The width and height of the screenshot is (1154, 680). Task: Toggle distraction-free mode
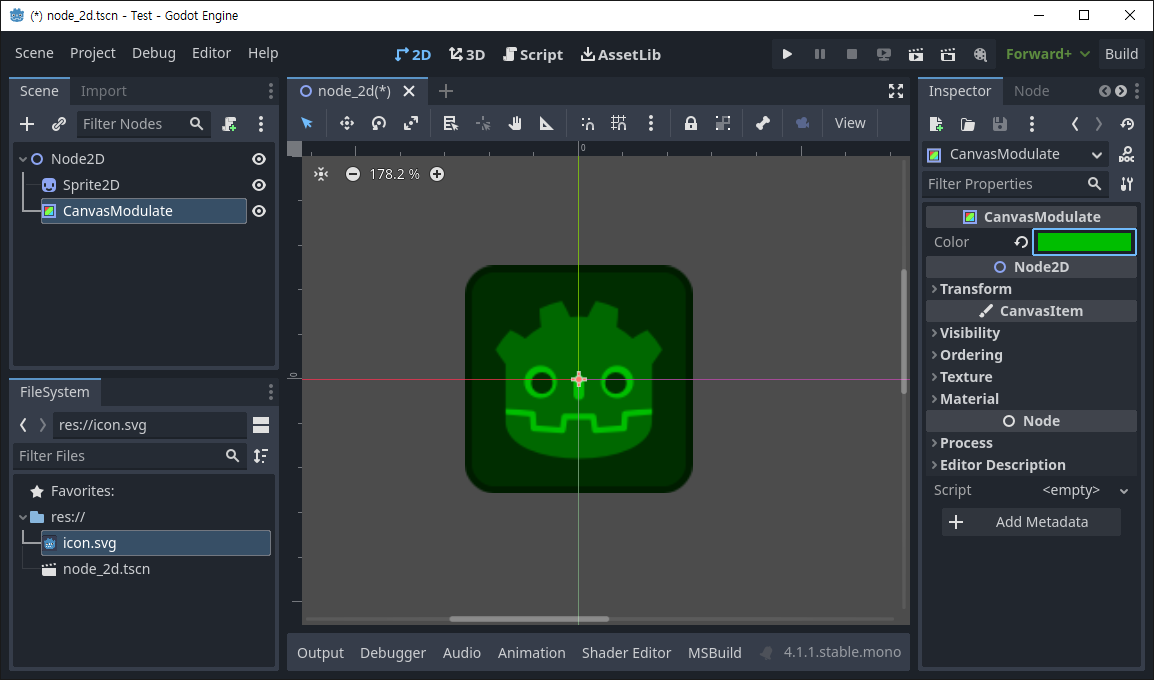896,91
